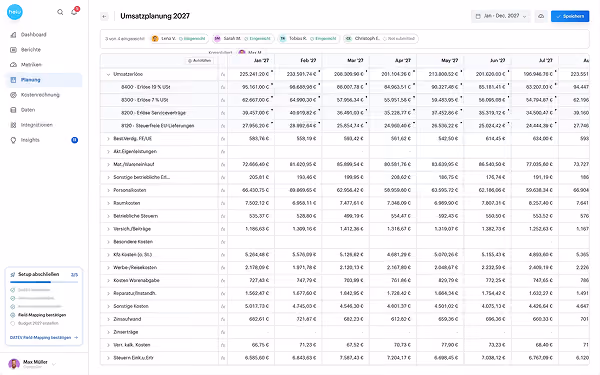The height and width of the screenshot is (375, 600).
Task: Click the Dashboard sidebar icon
Action: tap(13, 35)
